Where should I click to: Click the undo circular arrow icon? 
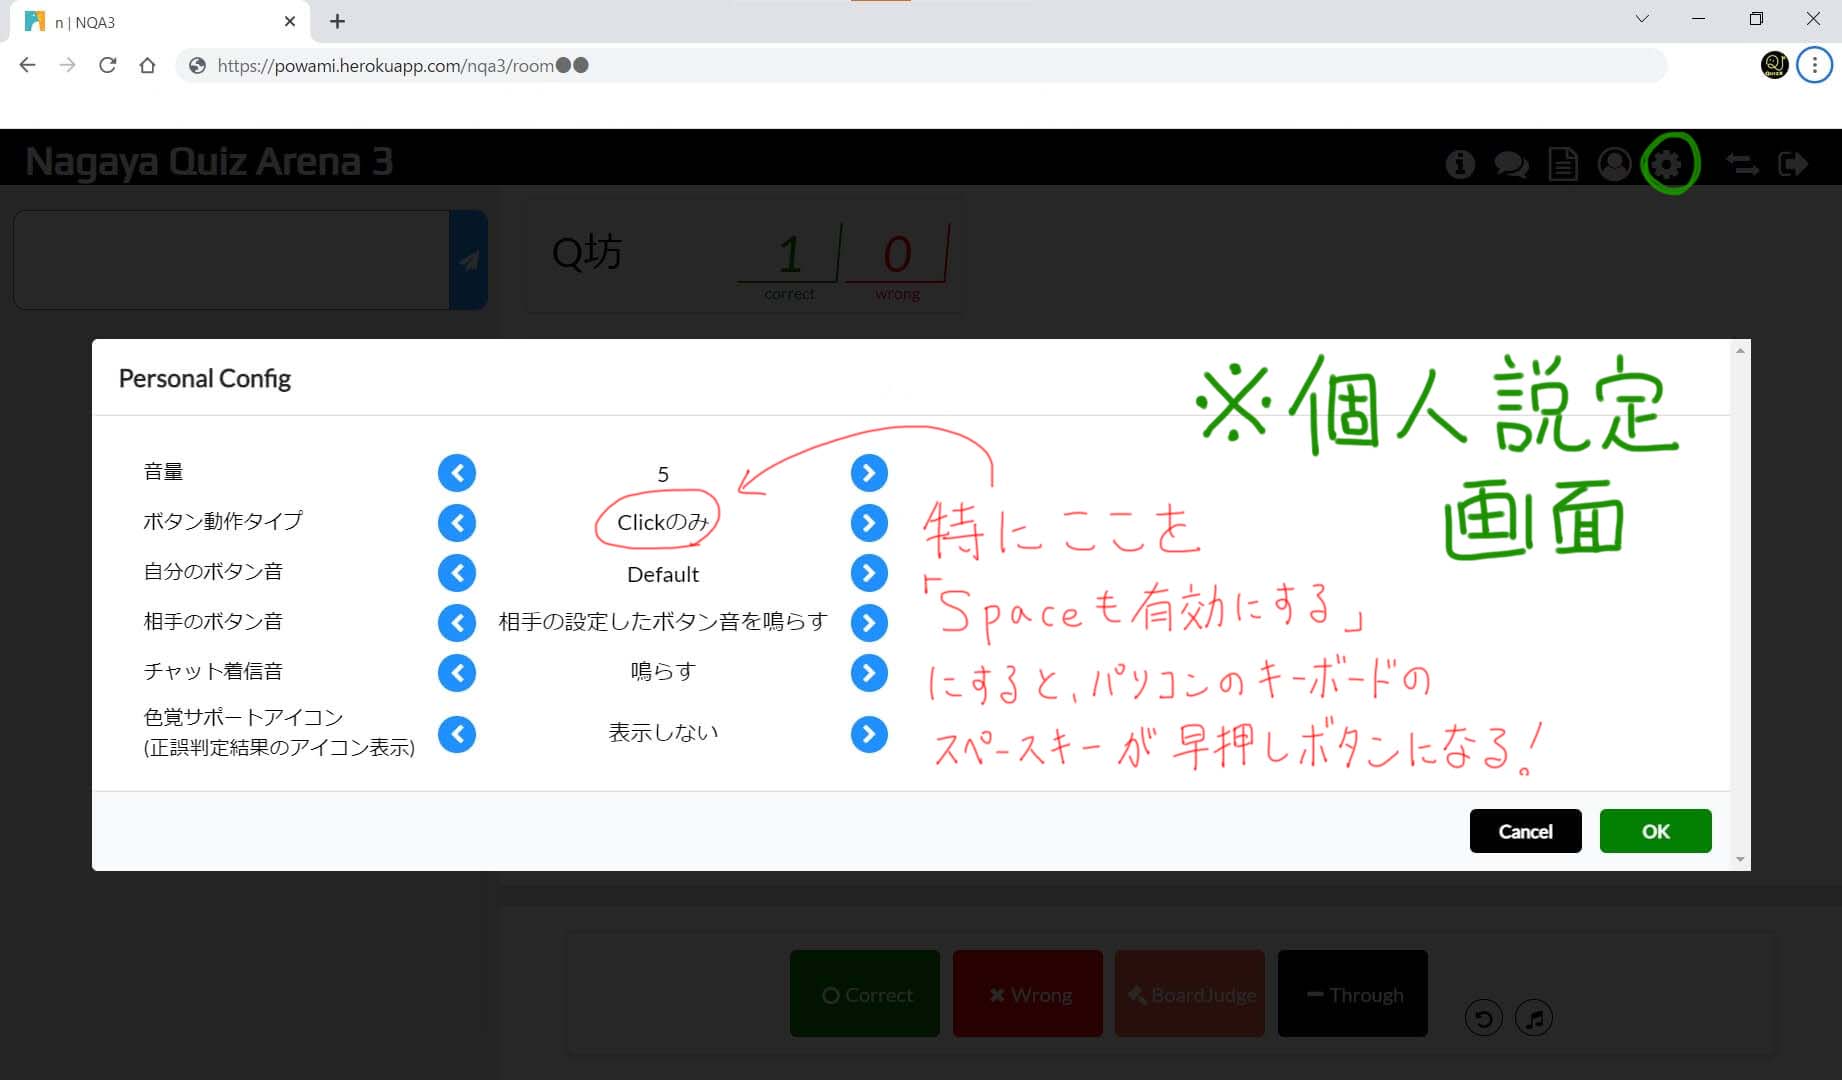click(x=1483, y=1018)
